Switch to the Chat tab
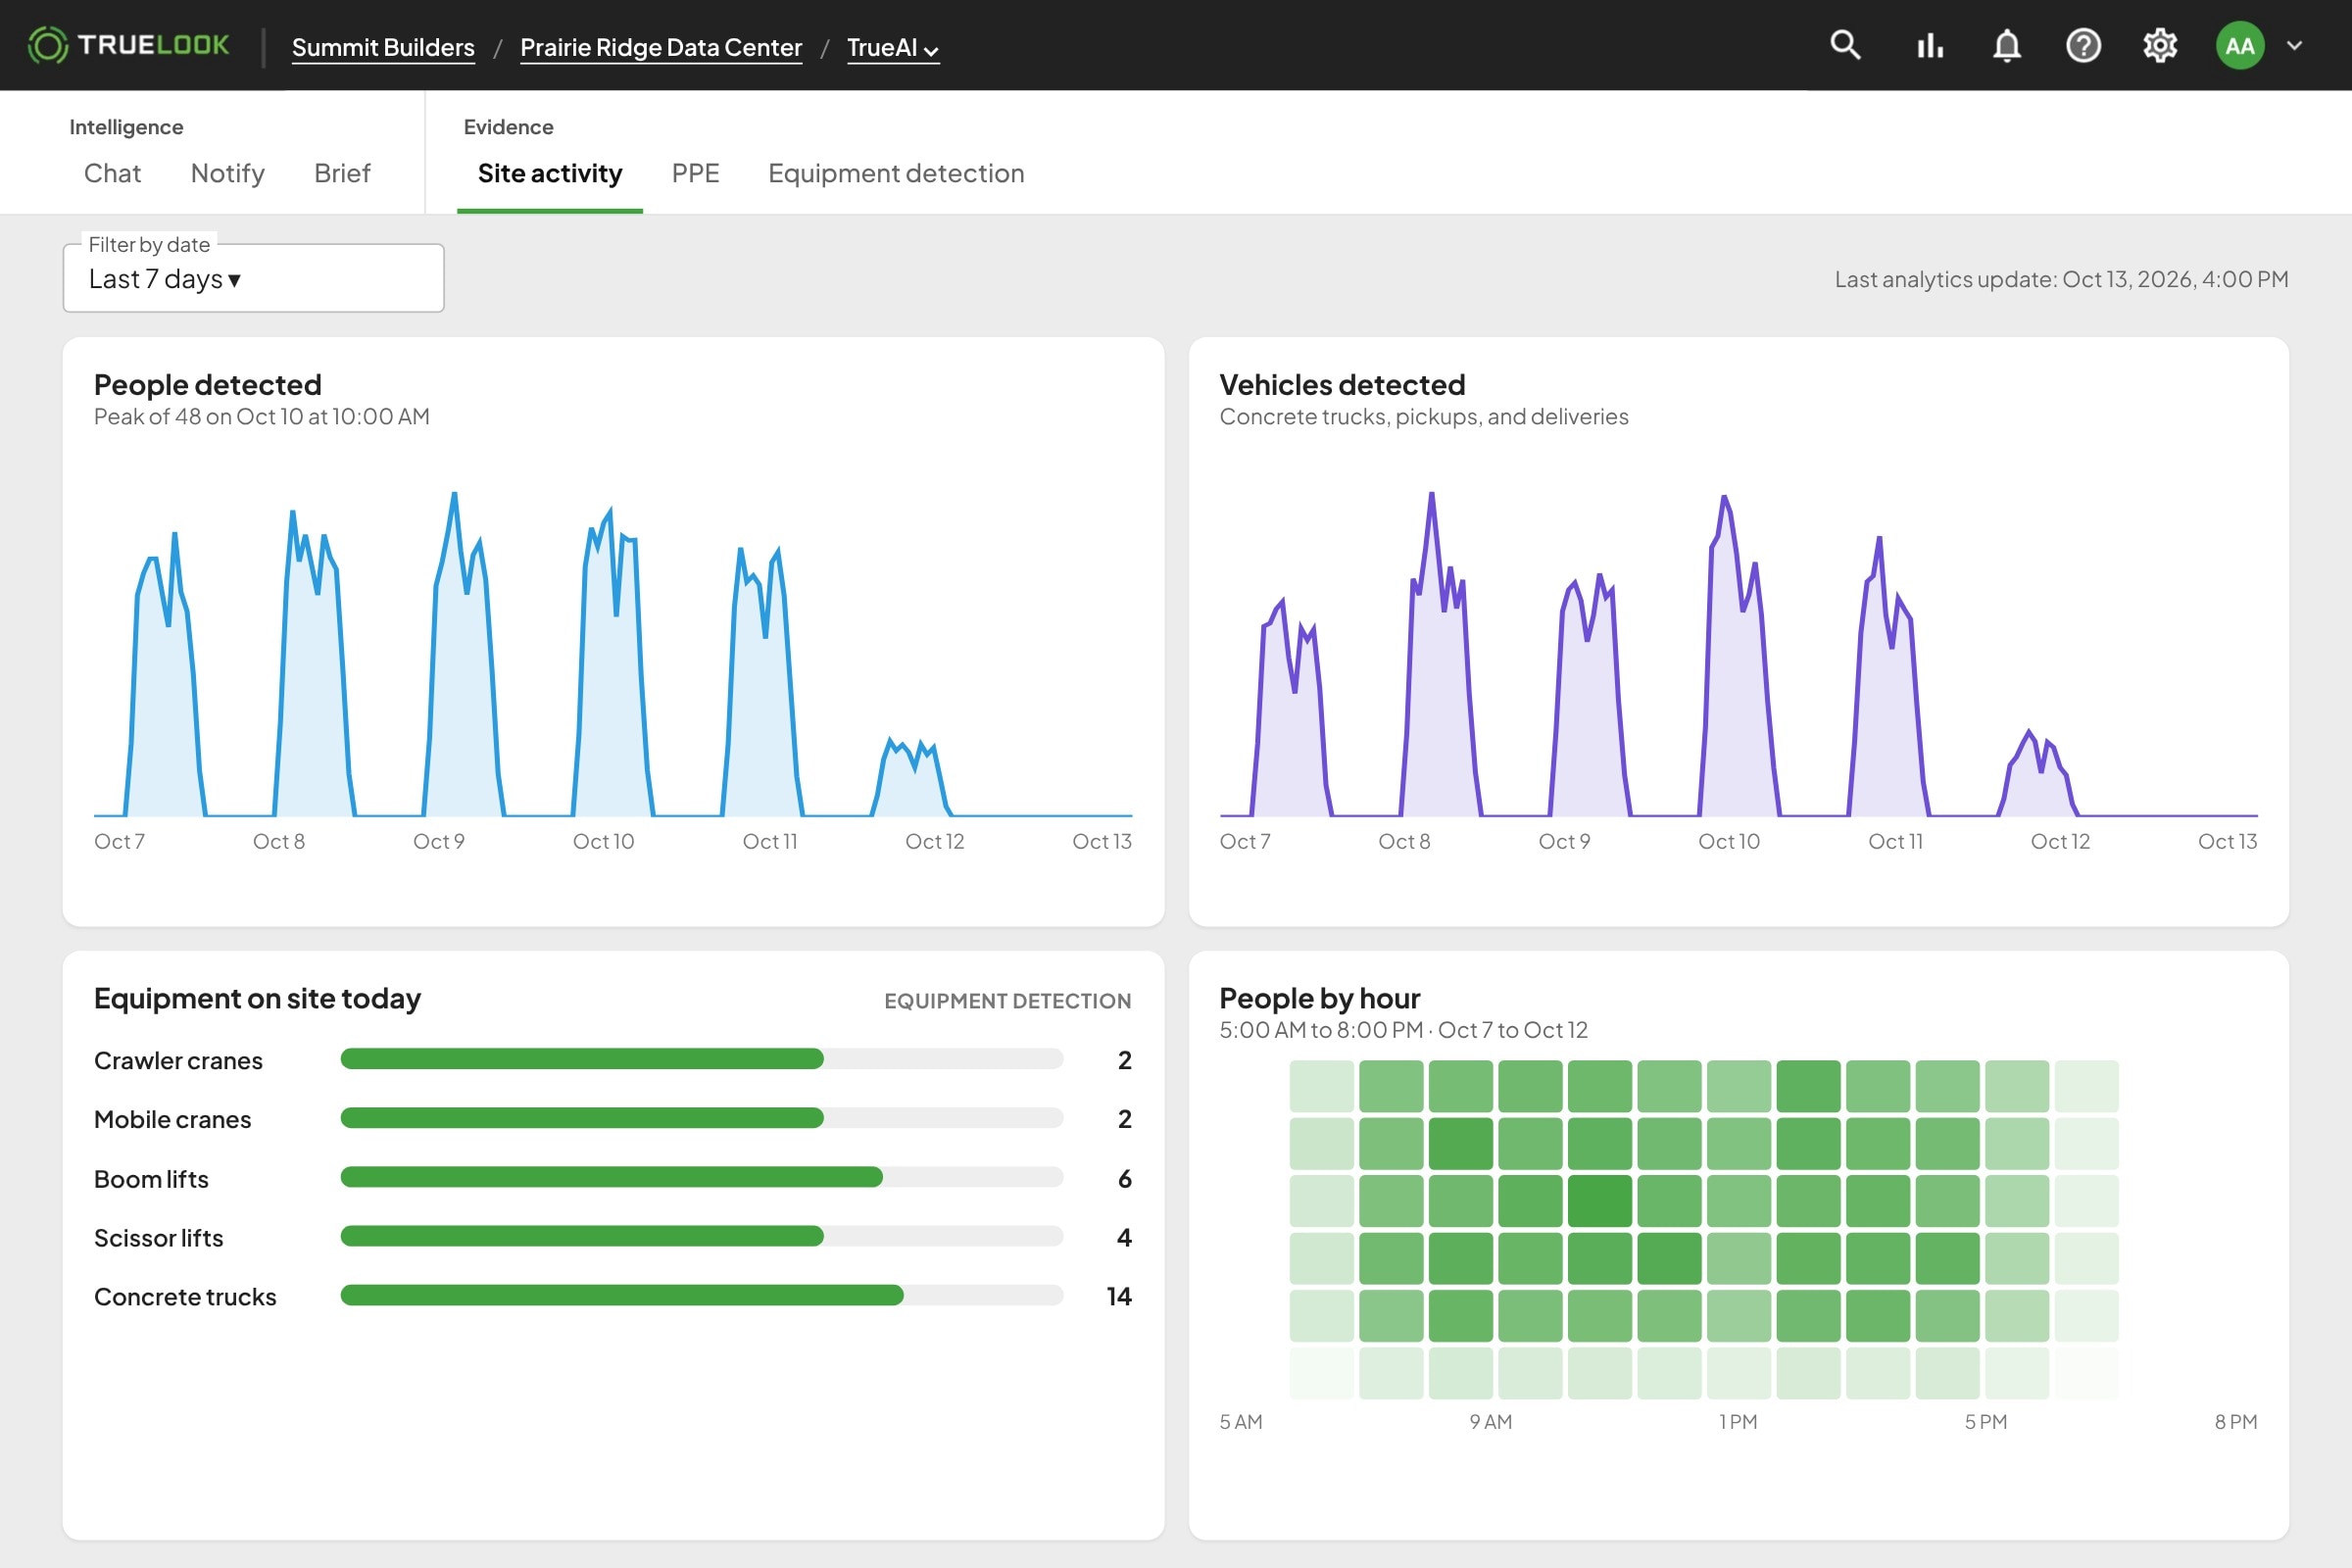Image resolution: width=2352 pixels, height=1568 pixels. (x=112, y=173)
